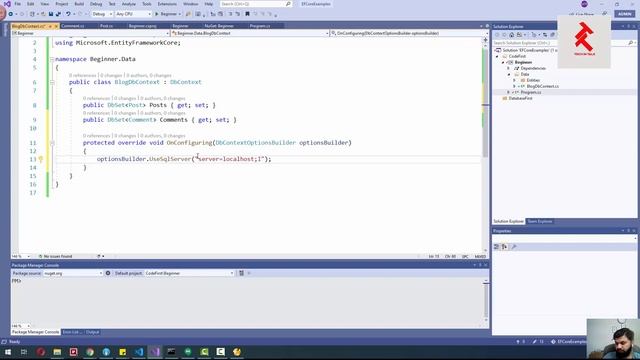Open the Any CPU platform dropdown
640x360 pixels.
coord(133,14)
